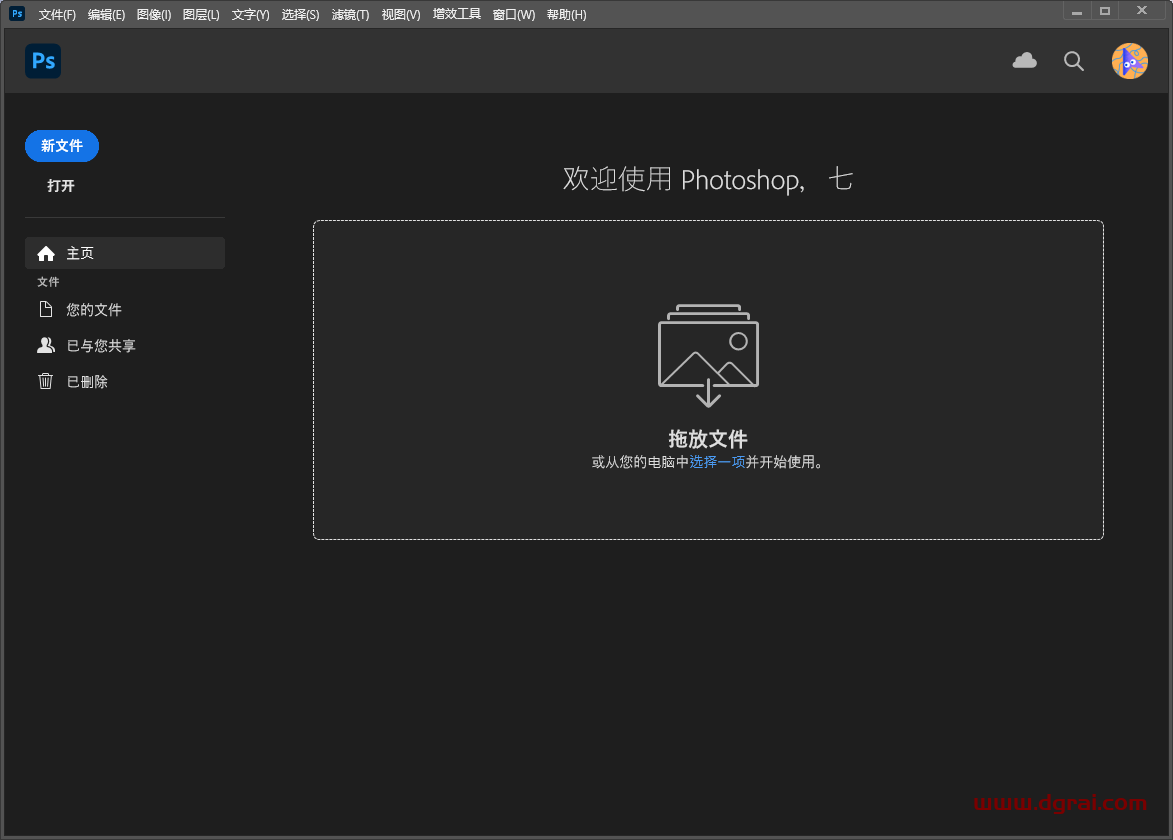The image size is (1173, 840).
Task: Click the 已与您共享 people icon
Action: 46,345
